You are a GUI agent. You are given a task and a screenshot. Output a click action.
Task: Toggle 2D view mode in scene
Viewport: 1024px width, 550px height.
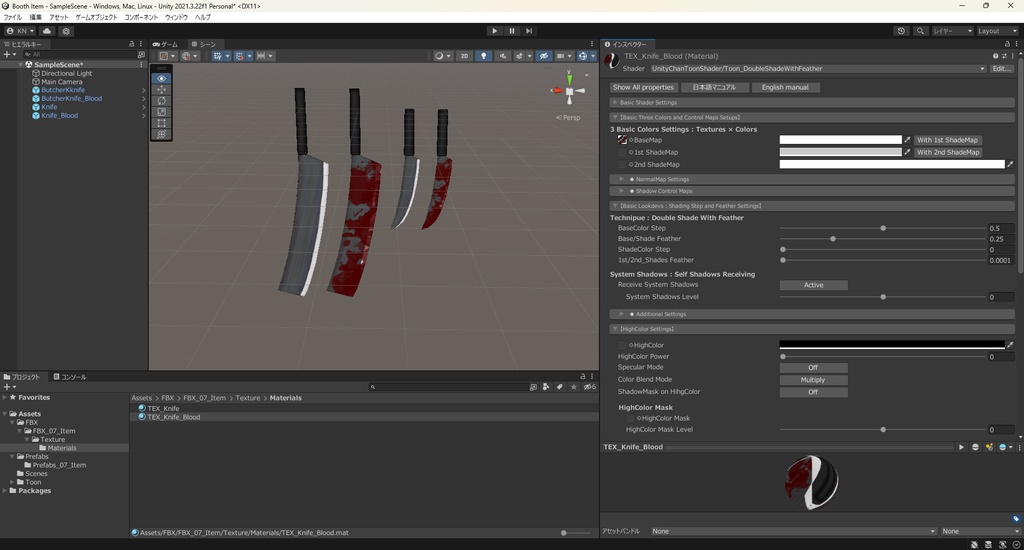pyautogui.click(x=464, y=56)
